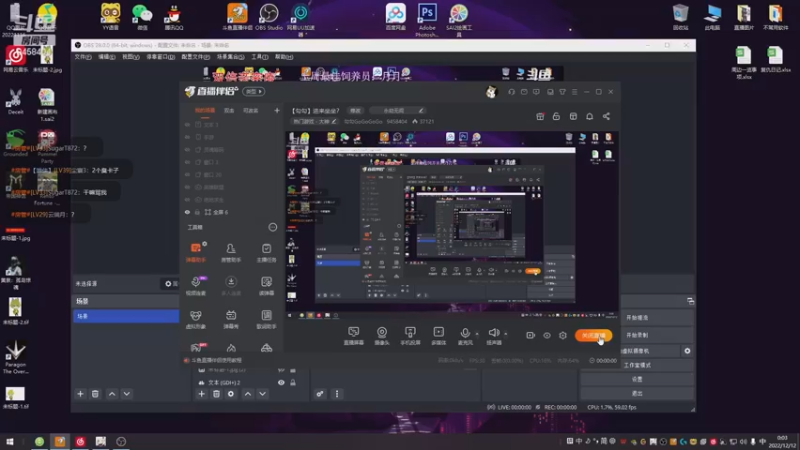Click the headset support icon in title bar
The image size is (800, 450).
pos(511,92)
